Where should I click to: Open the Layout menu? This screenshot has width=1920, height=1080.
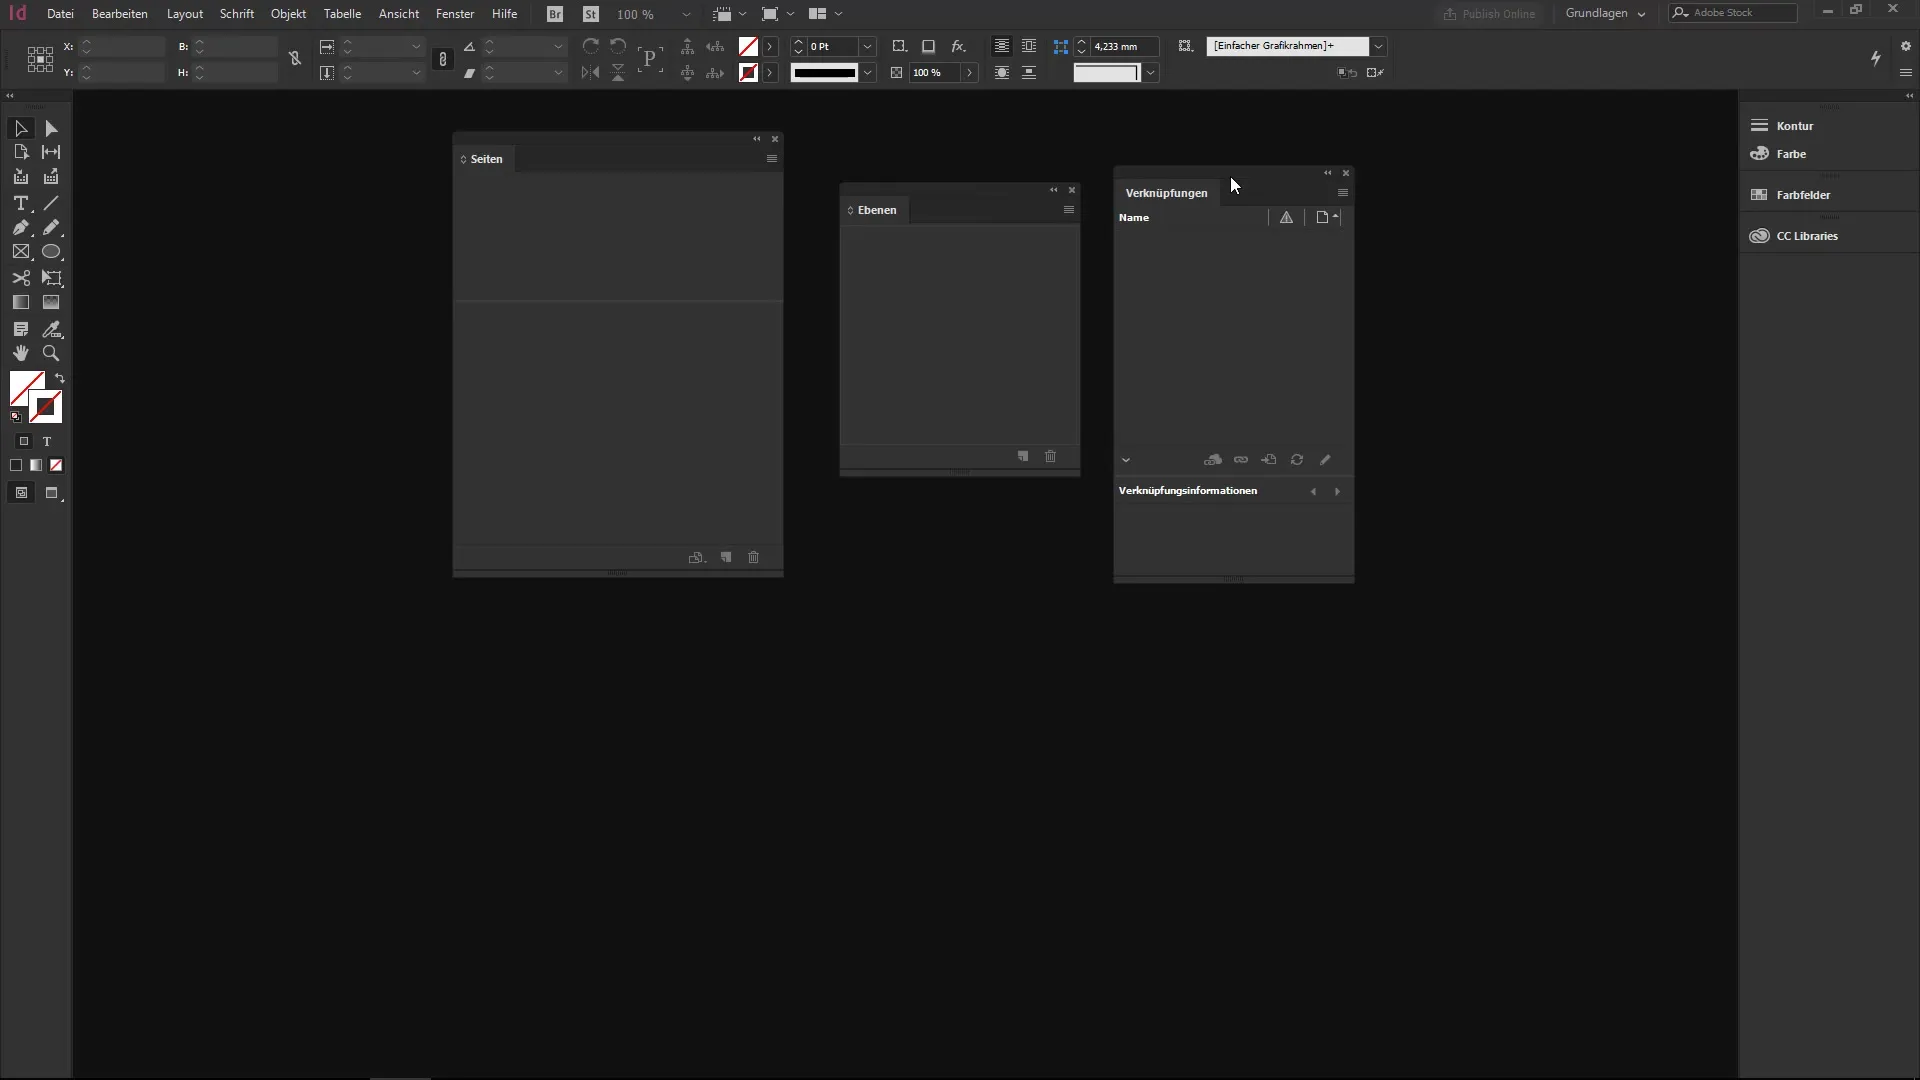pos(185,14)
